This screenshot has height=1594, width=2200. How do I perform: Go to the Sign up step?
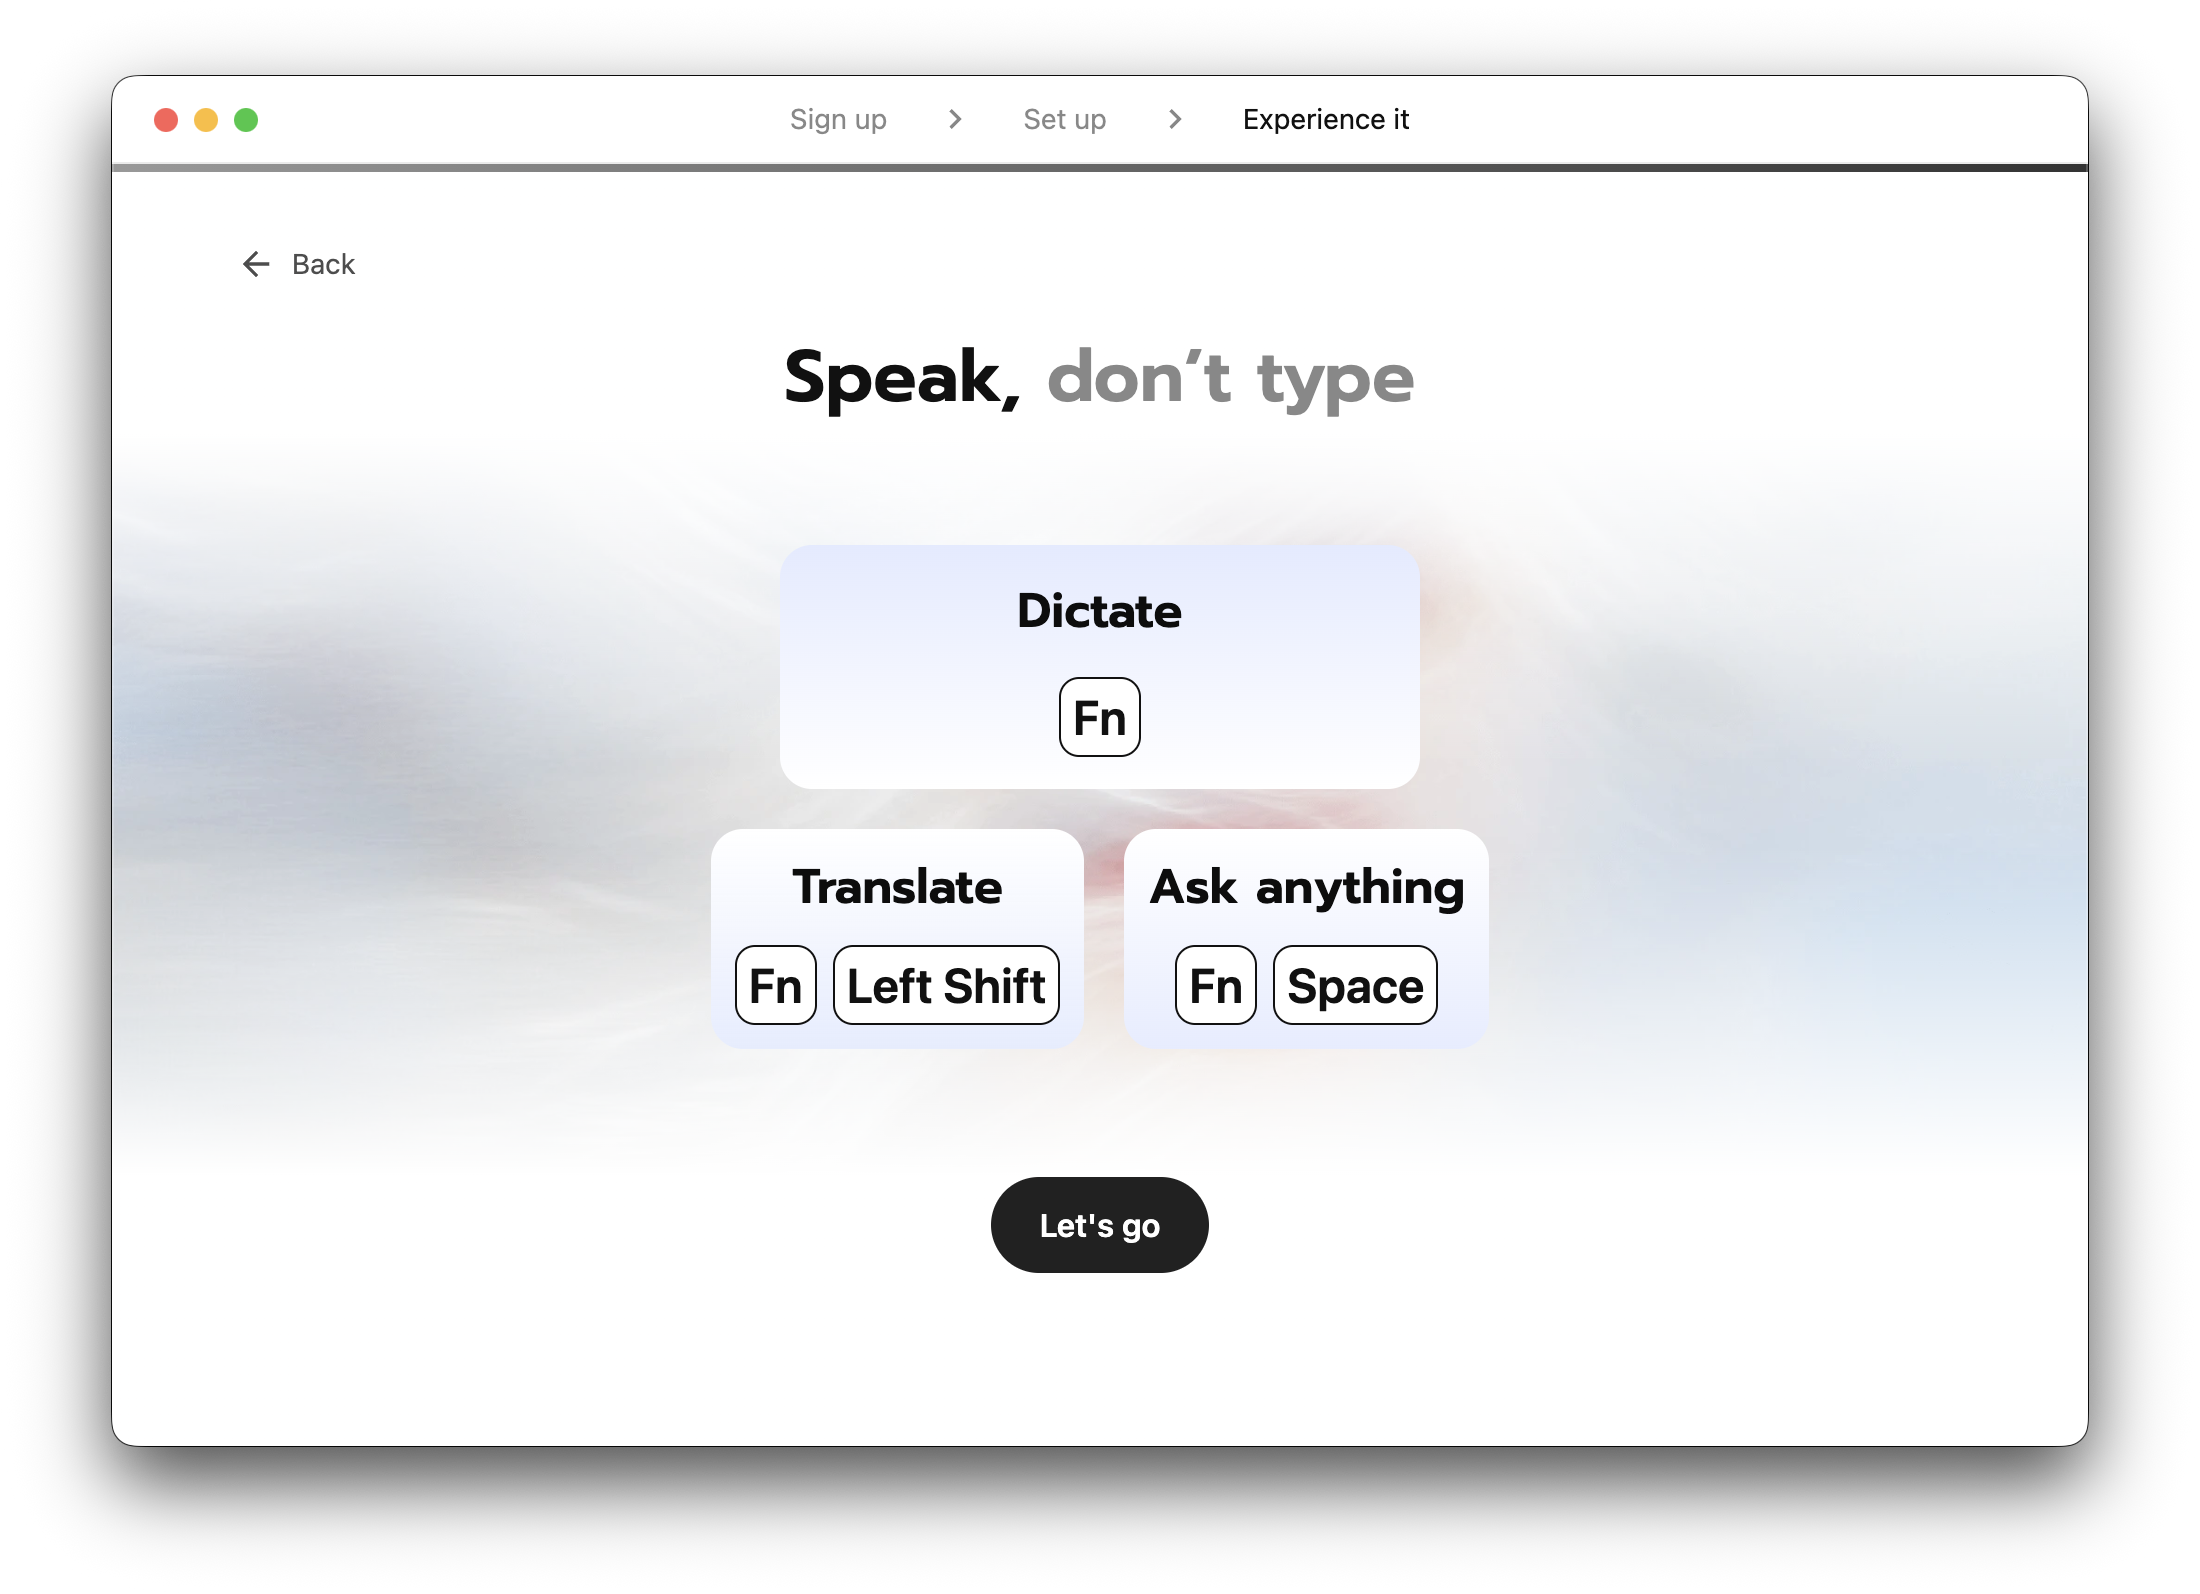click(x=838, y=120)
